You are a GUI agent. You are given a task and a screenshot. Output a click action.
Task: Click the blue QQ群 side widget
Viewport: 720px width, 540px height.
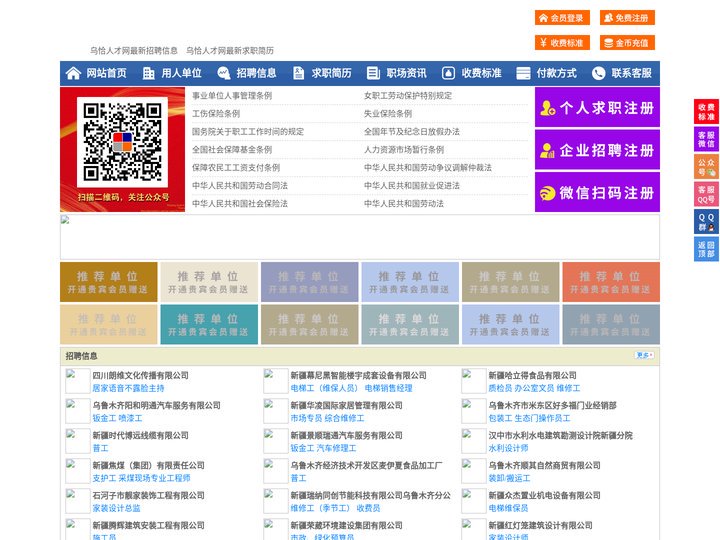pos(706,222)
